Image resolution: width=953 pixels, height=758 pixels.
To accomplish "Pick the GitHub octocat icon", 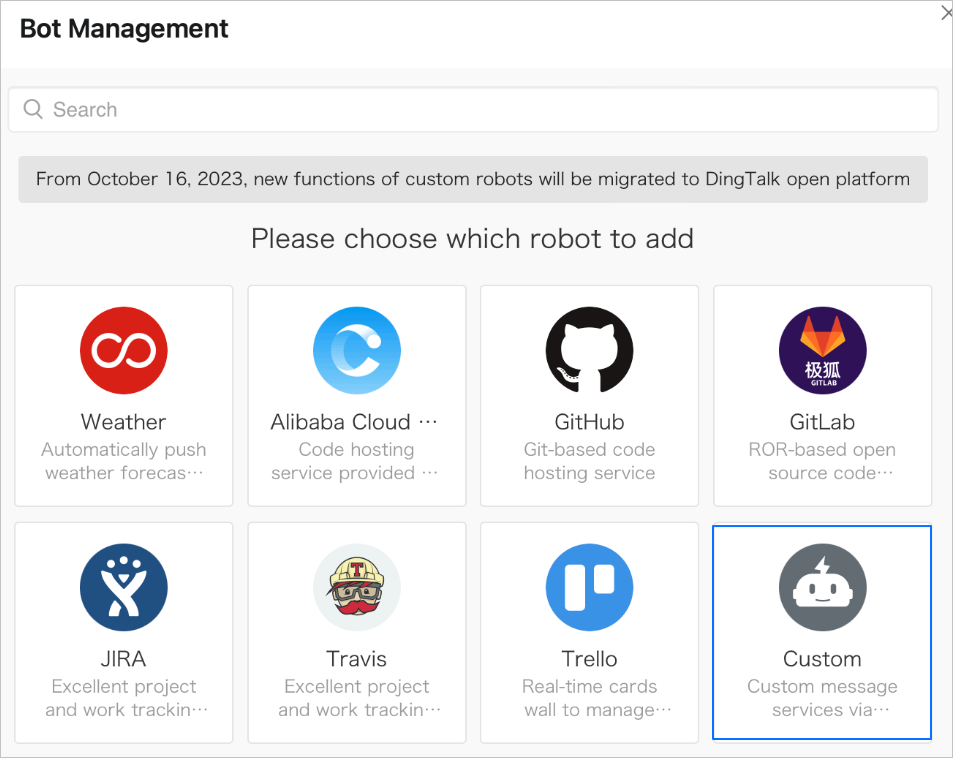I will coord(590,351).
